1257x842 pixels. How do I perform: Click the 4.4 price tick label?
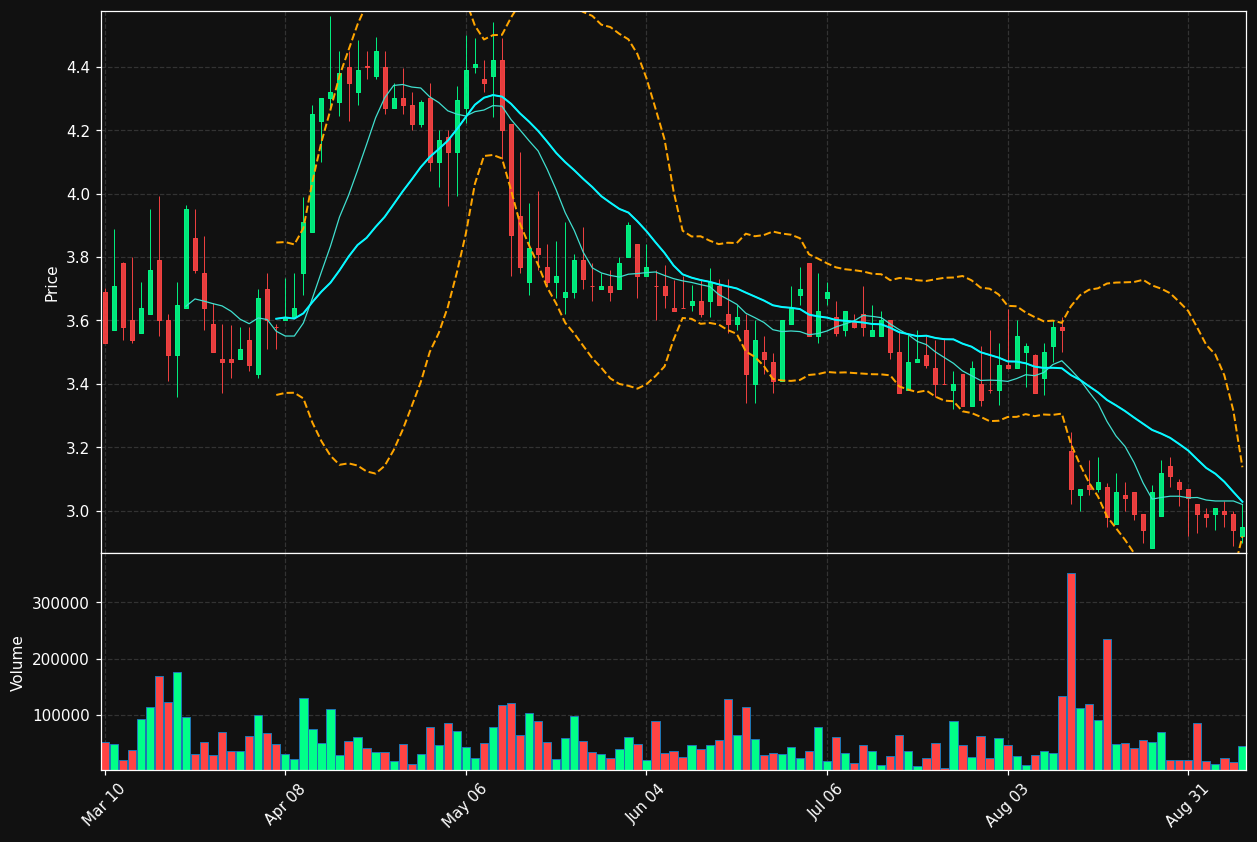tap(78, 68)
